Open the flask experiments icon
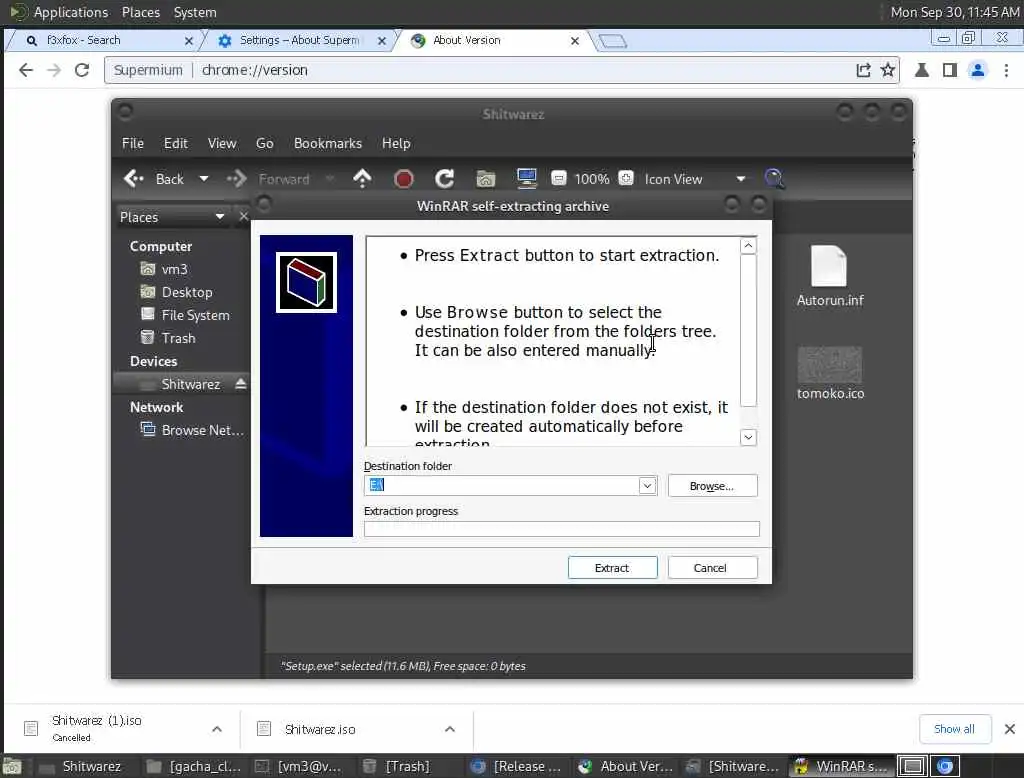Viewport: 1024px width, 778px height. pos(922,70)
